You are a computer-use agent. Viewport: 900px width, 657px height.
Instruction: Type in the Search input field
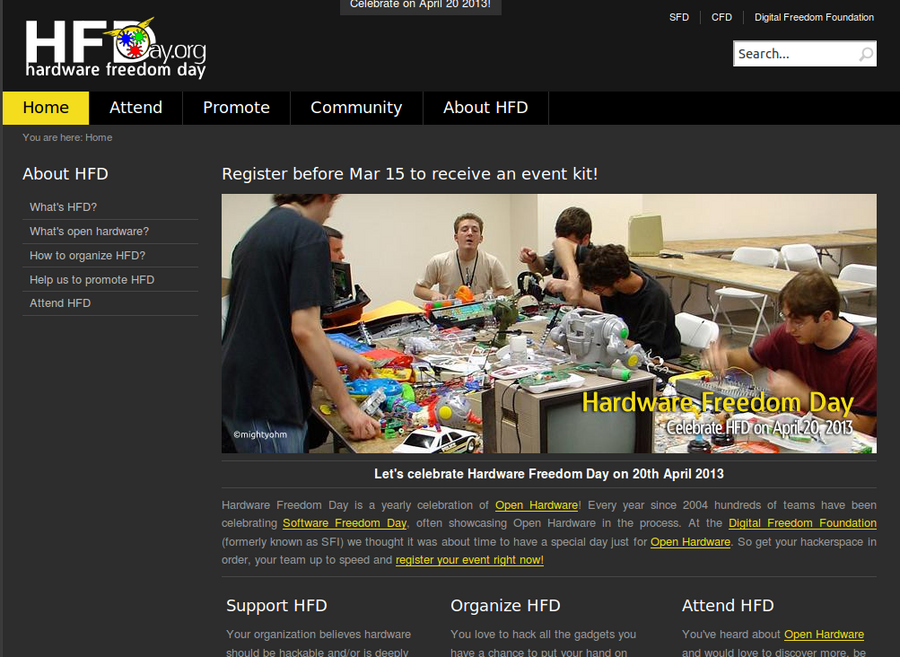point(795,54)
